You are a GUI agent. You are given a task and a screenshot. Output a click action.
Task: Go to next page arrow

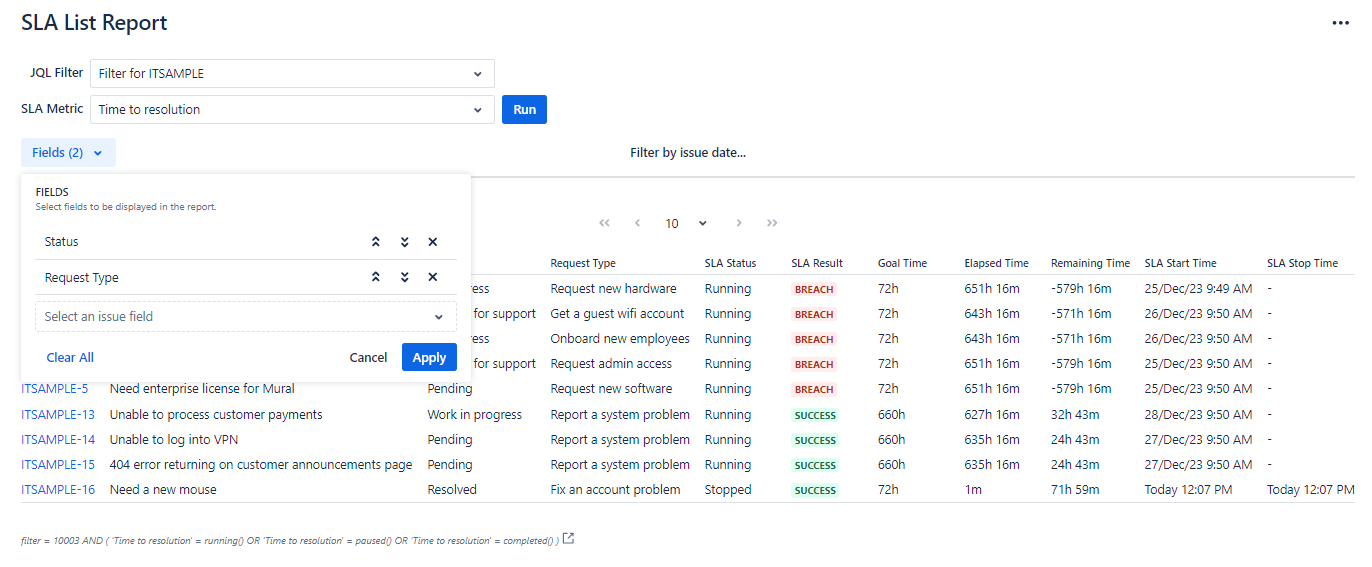point(739,223)
